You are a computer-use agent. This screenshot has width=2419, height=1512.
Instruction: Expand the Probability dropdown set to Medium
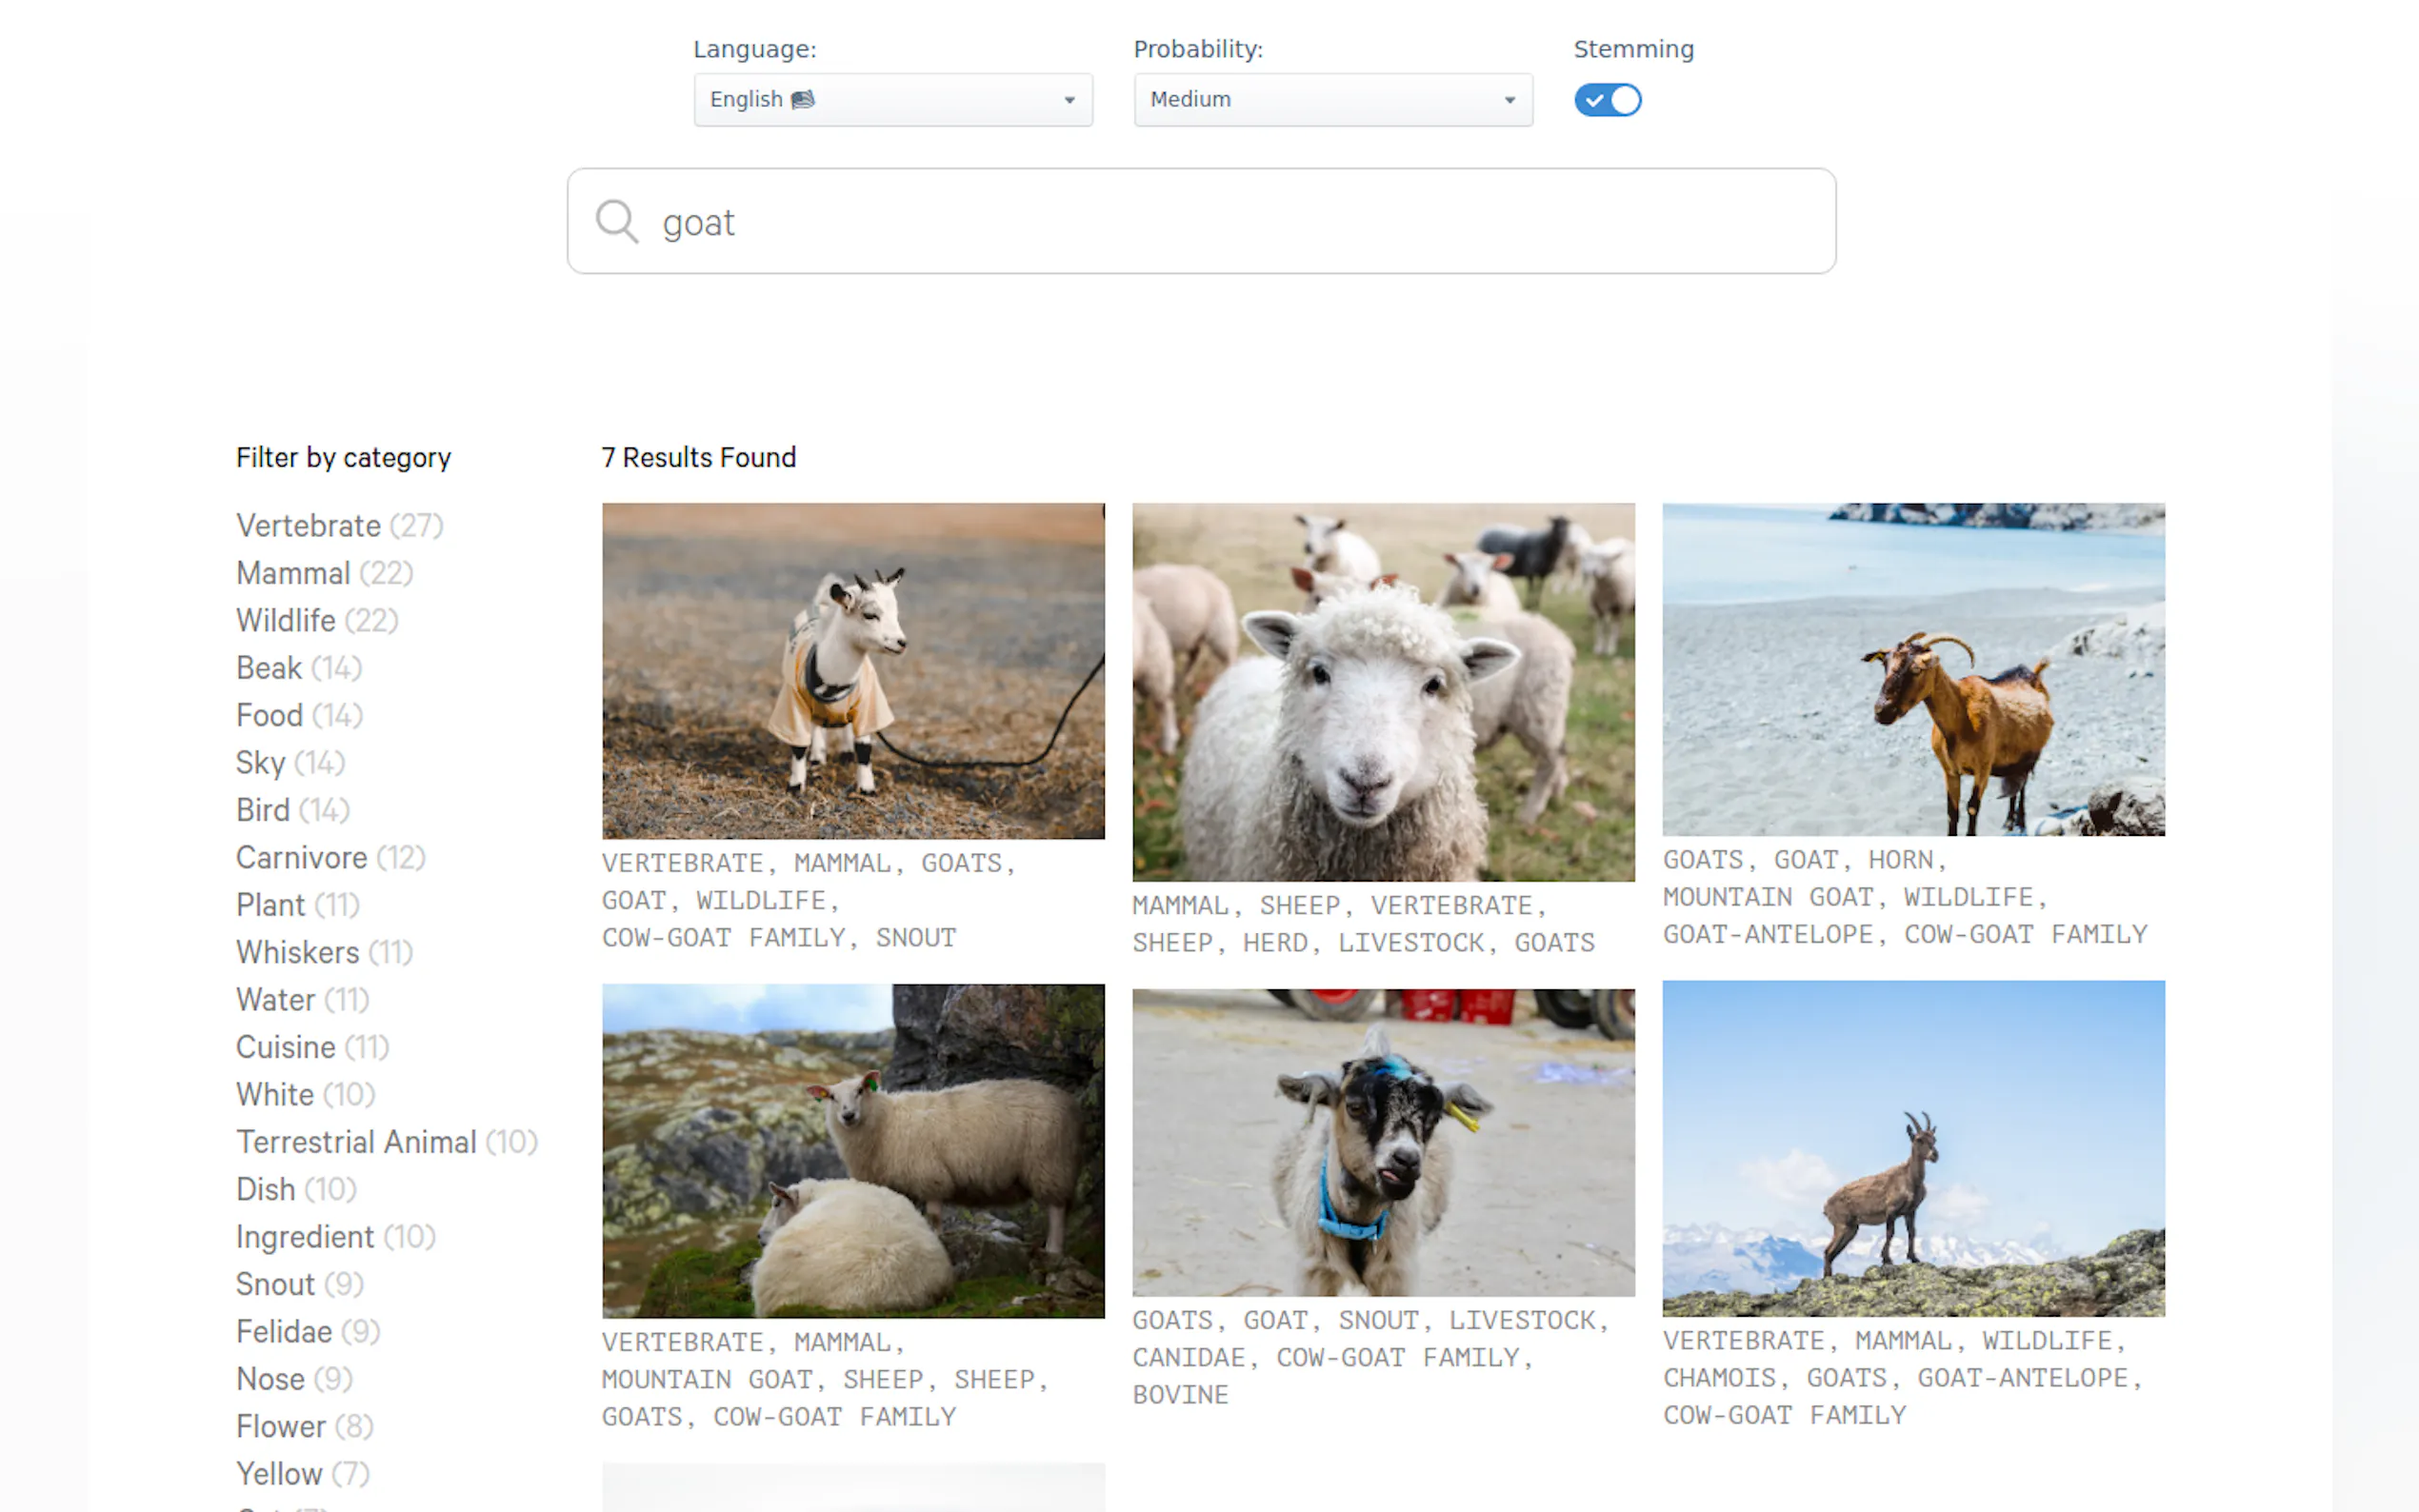coord(1332,100)
